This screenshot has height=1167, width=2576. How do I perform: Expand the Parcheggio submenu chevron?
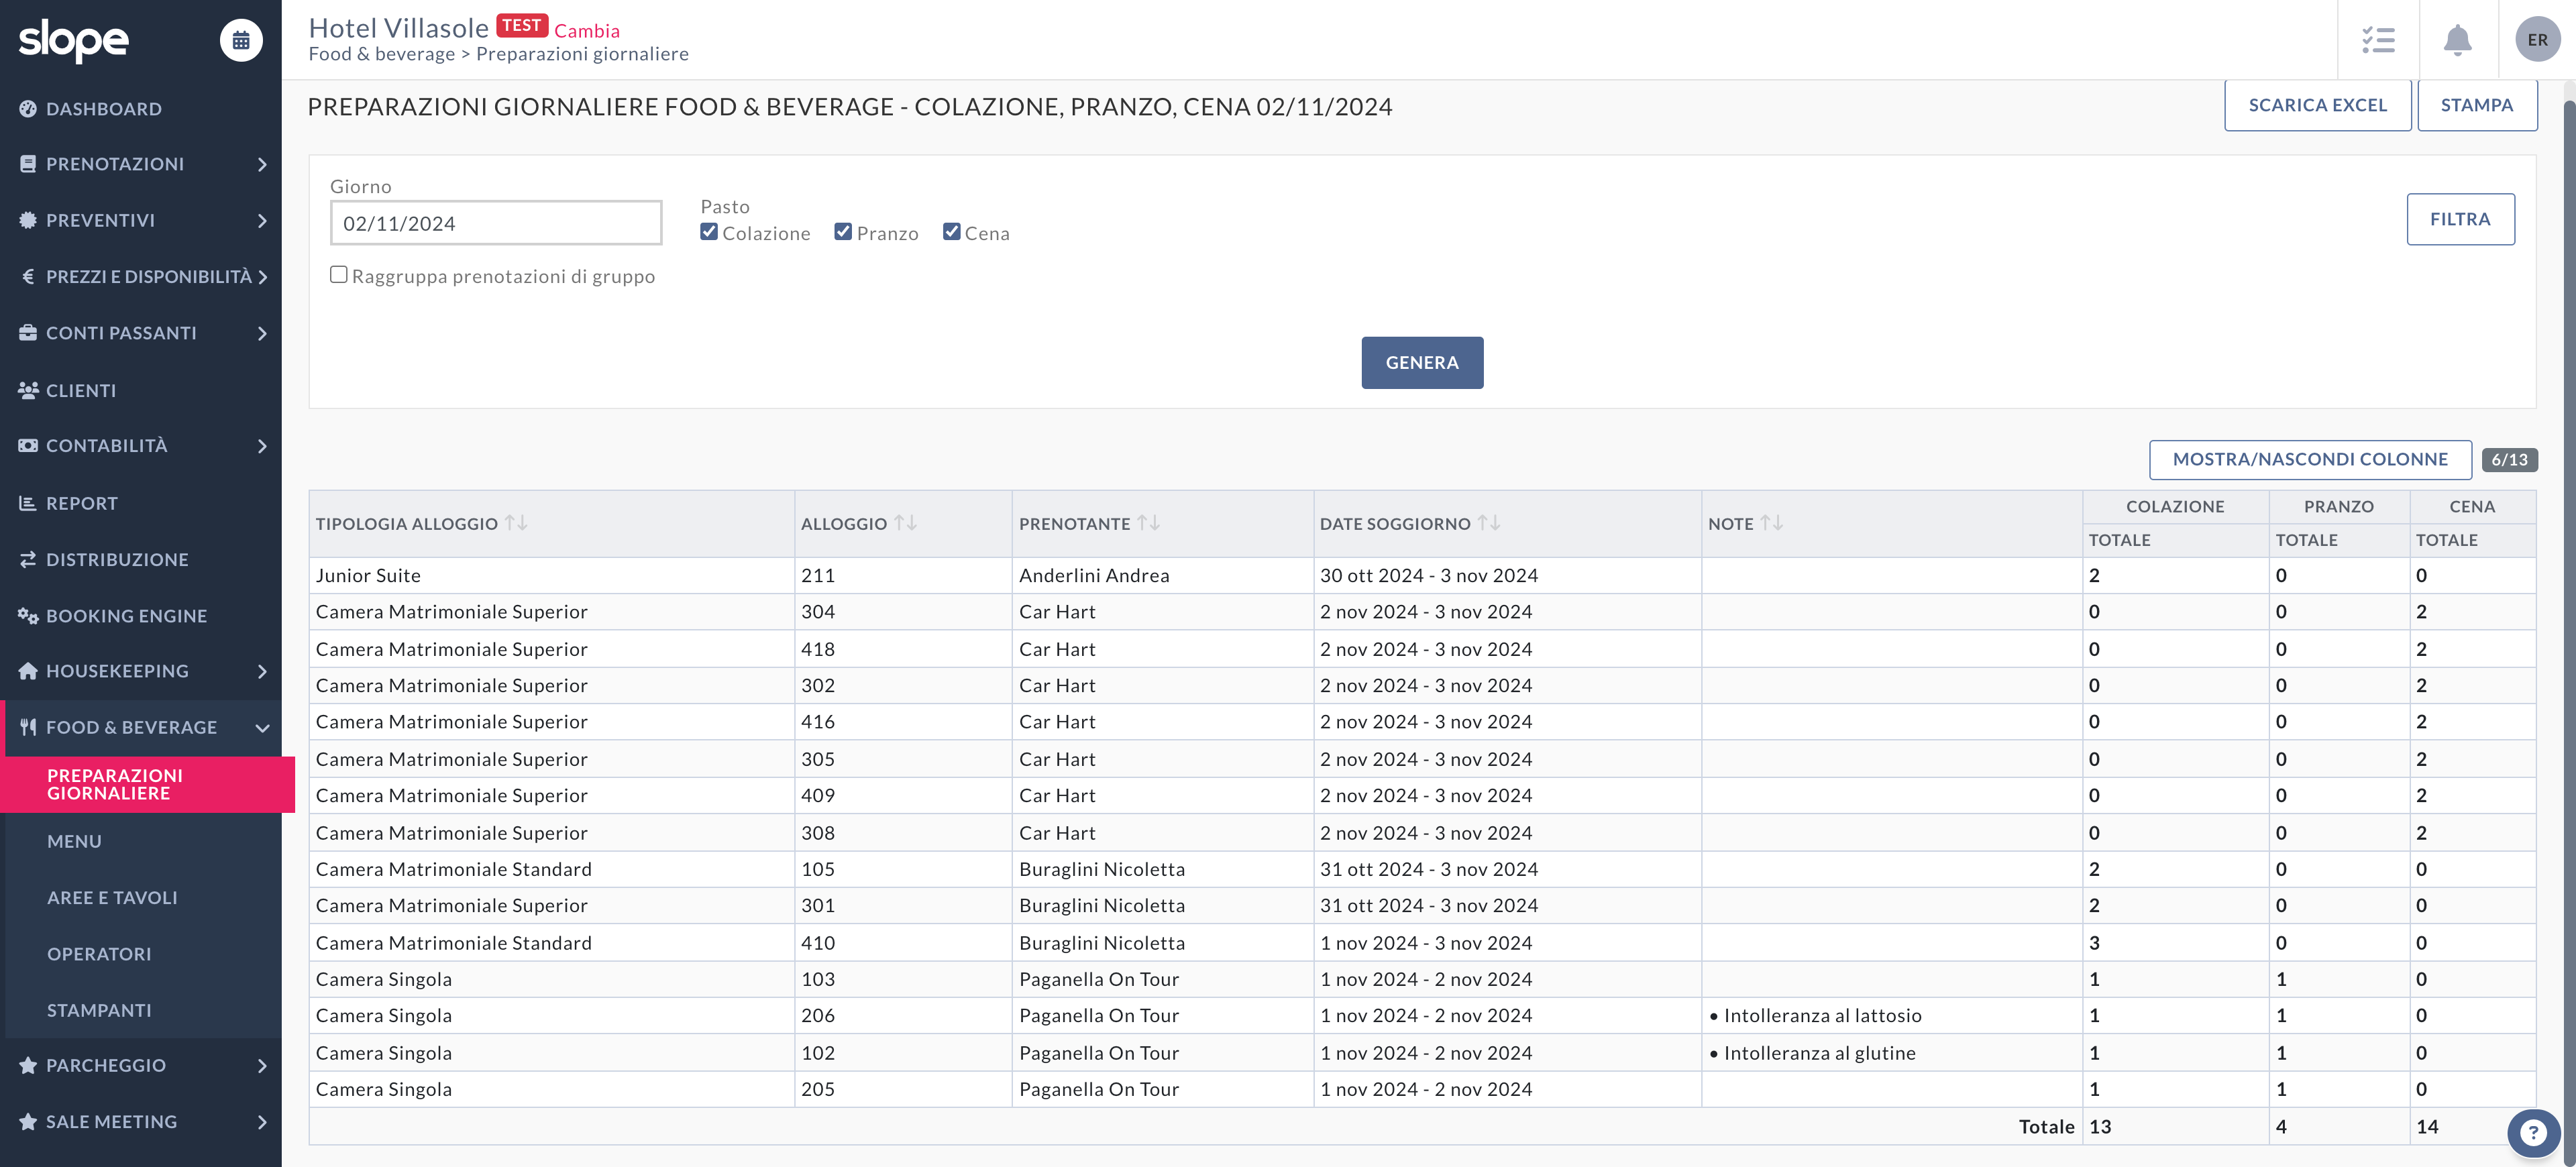(x=262, y=1066)
